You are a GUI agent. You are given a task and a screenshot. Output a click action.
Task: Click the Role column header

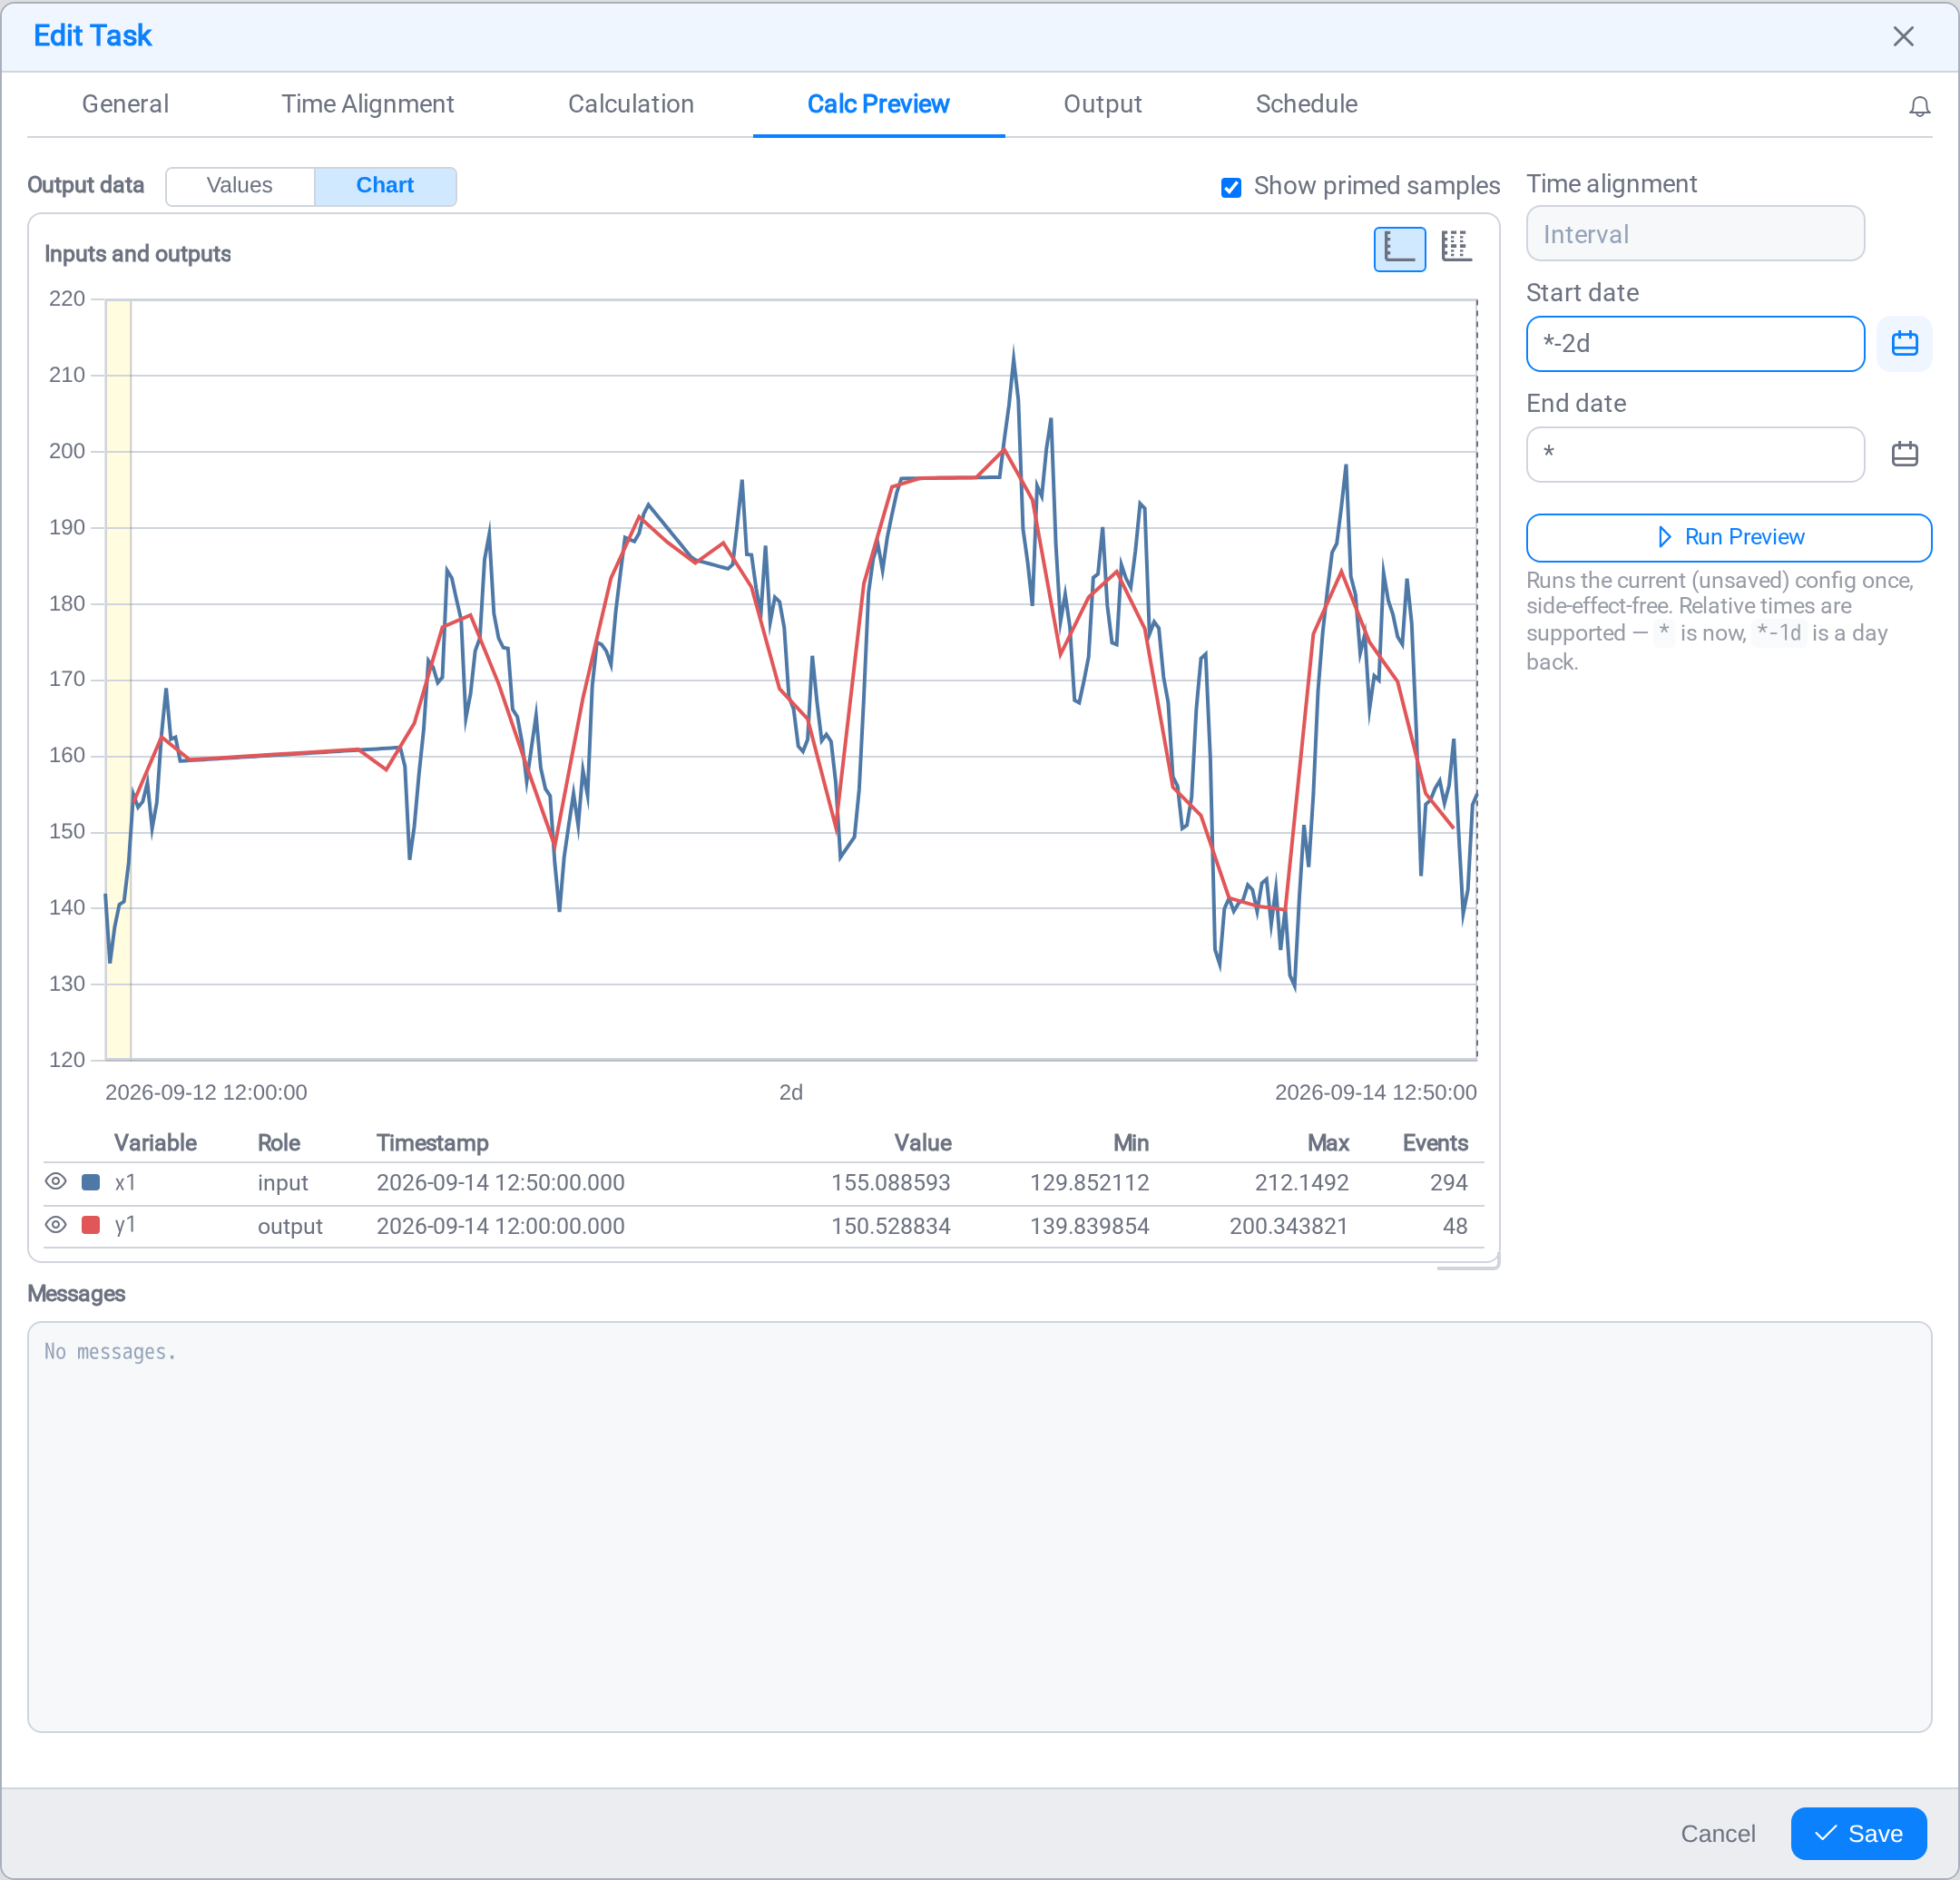(279, 1143)
